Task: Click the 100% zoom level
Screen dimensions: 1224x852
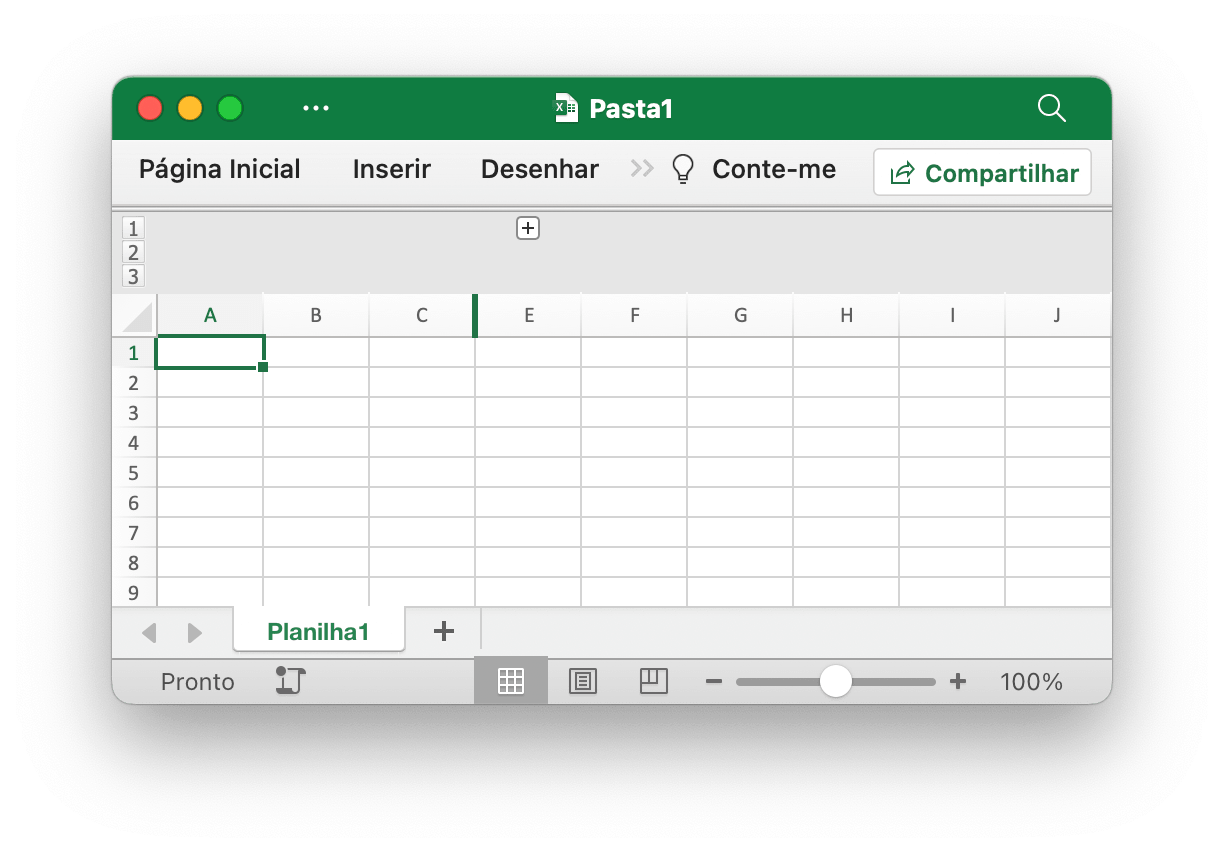Action: pyautogui.click(x=1031, y=682)
